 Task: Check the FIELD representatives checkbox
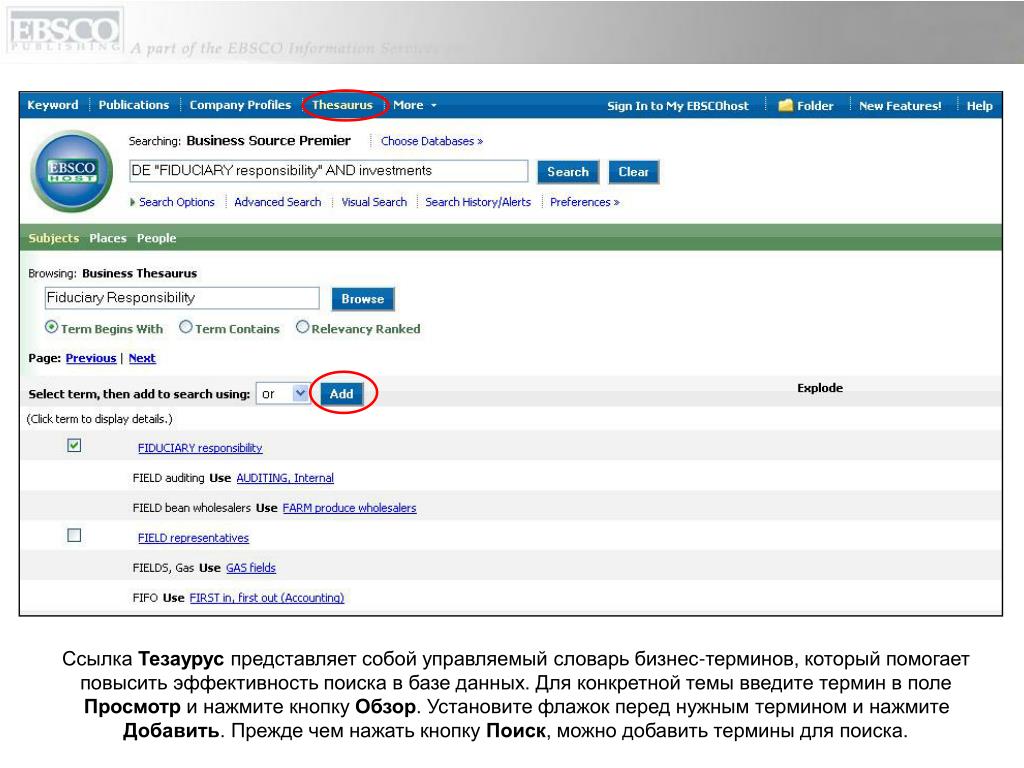click(x=74, y=536)
